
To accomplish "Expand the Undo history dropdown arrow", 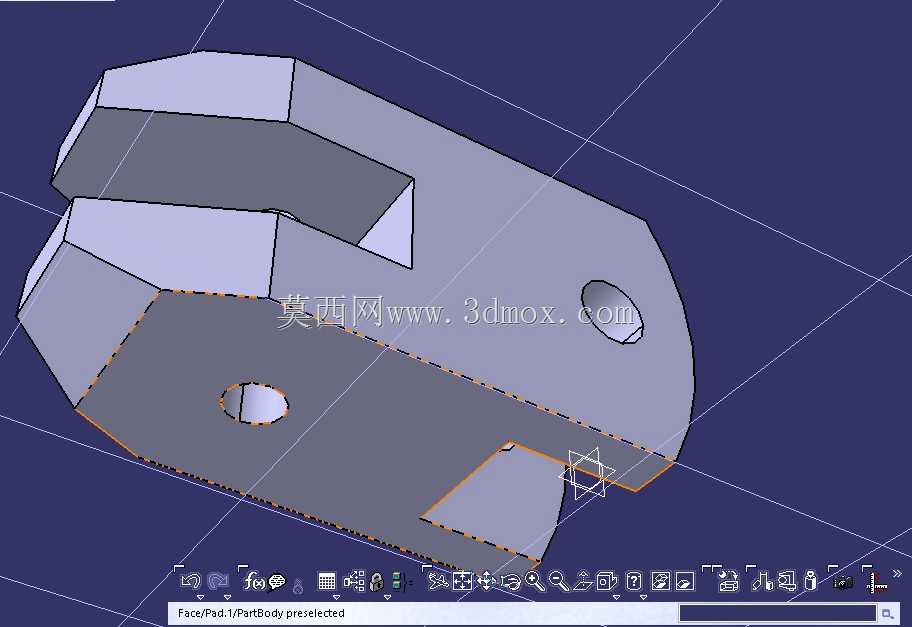I will pos(201,597).
